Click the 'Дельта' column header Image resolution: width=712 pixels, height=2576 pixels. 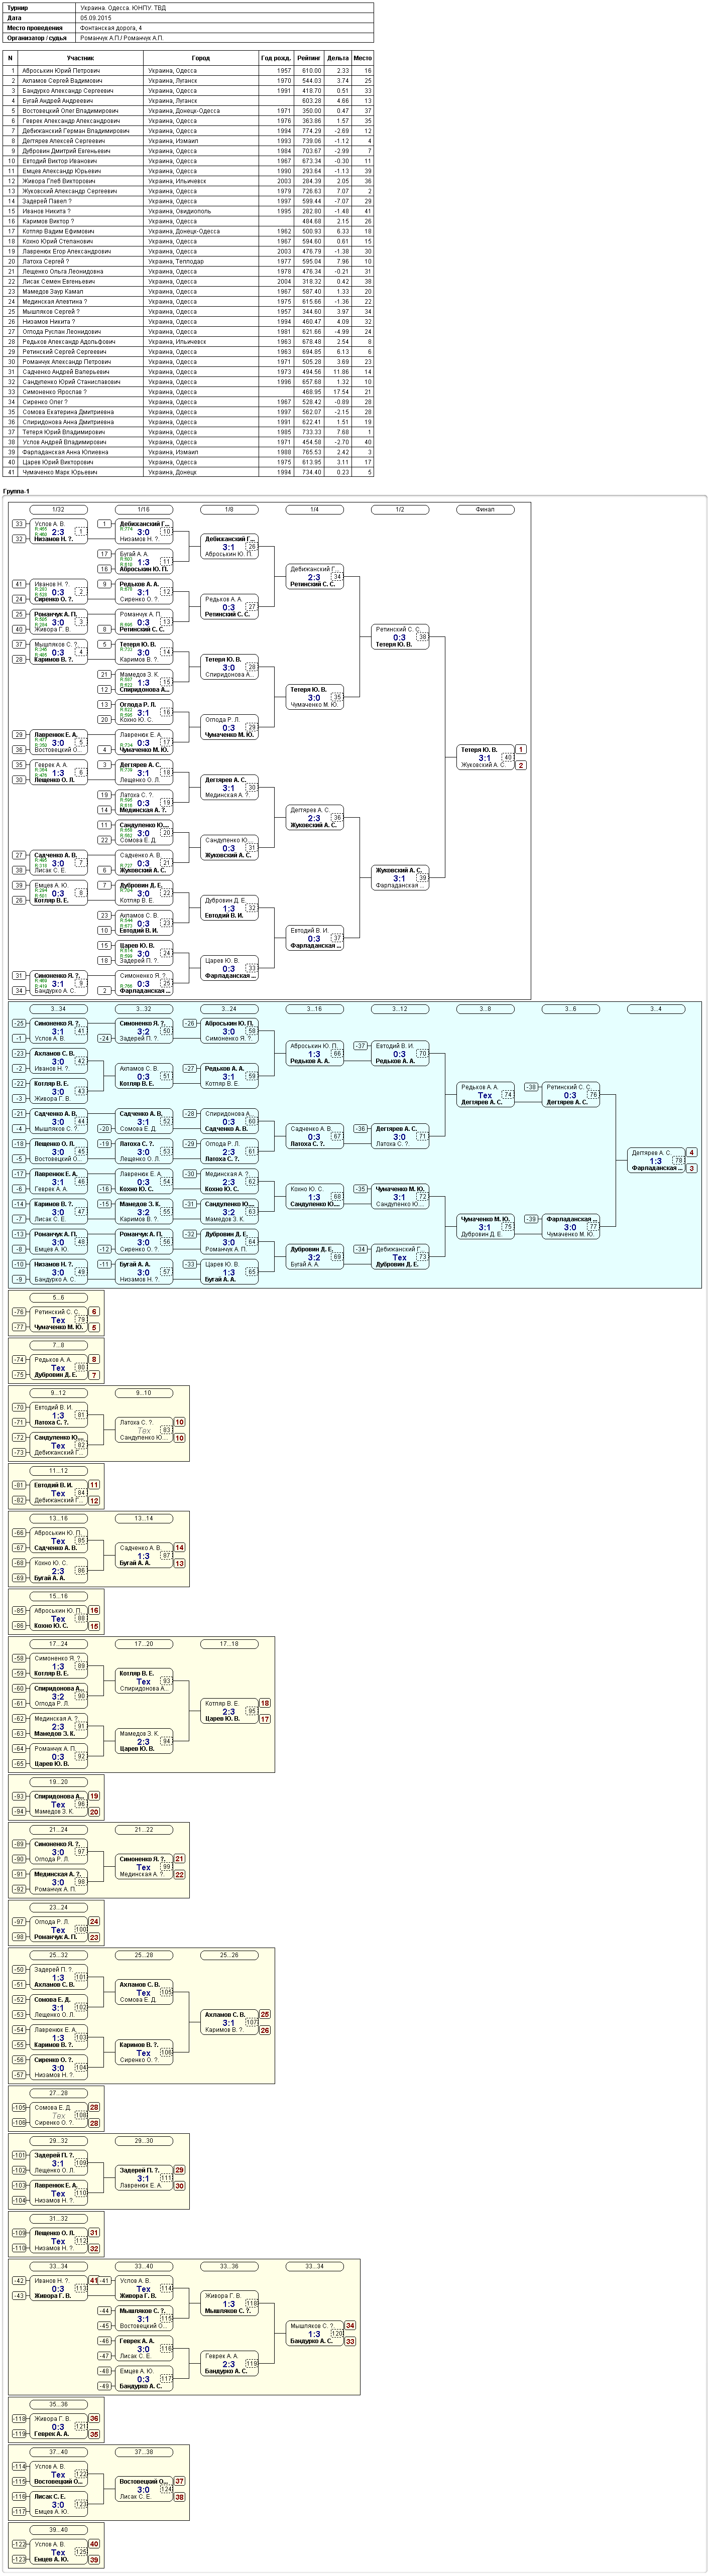tap(338, 58)
